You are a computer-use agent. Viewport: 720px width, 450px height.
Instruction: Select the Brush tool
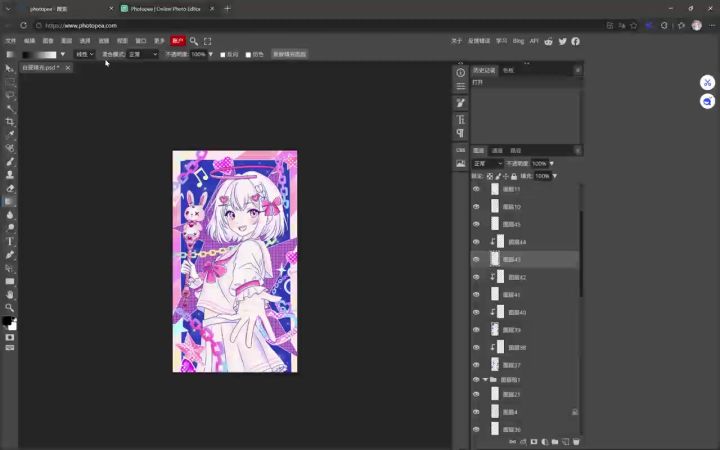9,162
